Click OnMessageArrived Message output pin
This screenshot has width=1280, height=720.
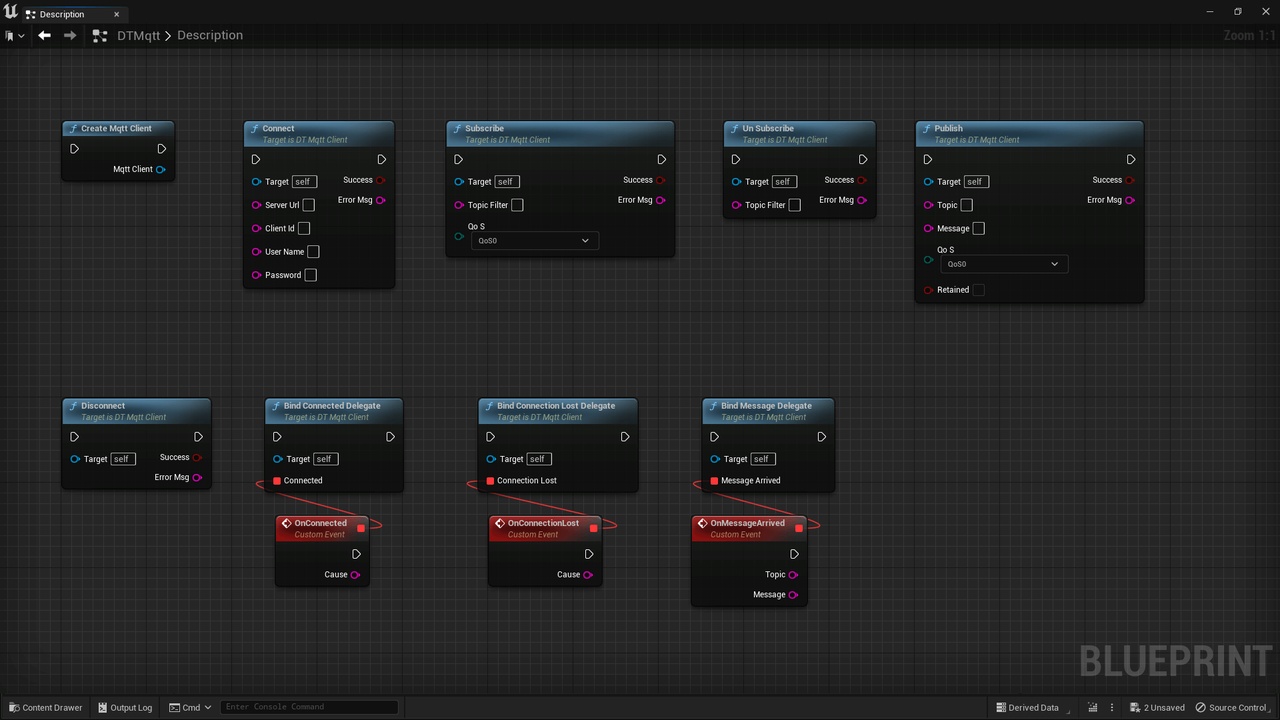[793, 595]
